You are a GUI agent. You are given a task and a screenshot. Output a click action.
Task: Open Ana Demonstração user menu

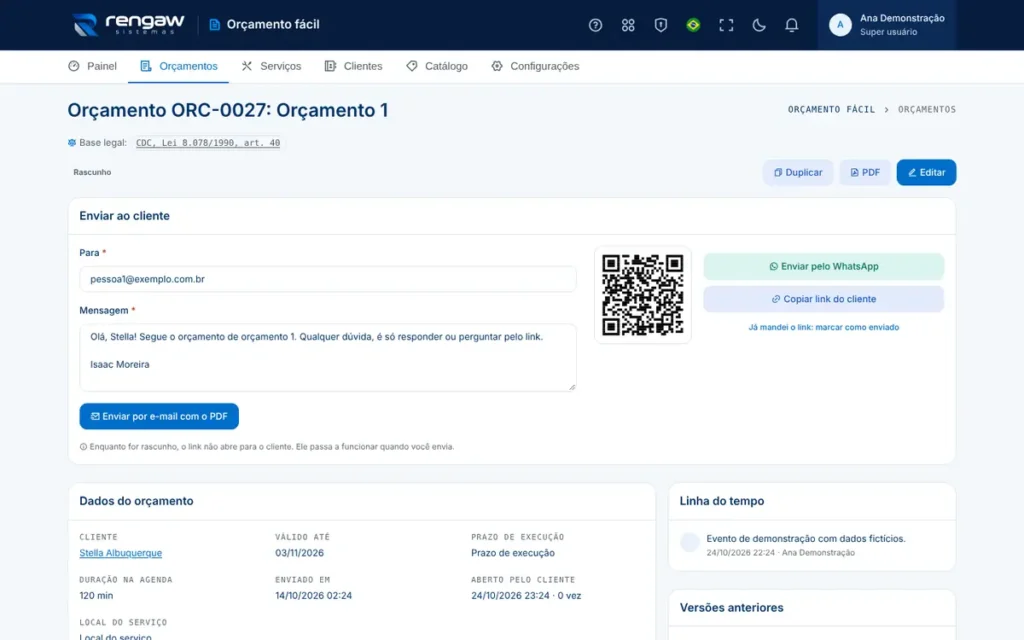(886, 25)
